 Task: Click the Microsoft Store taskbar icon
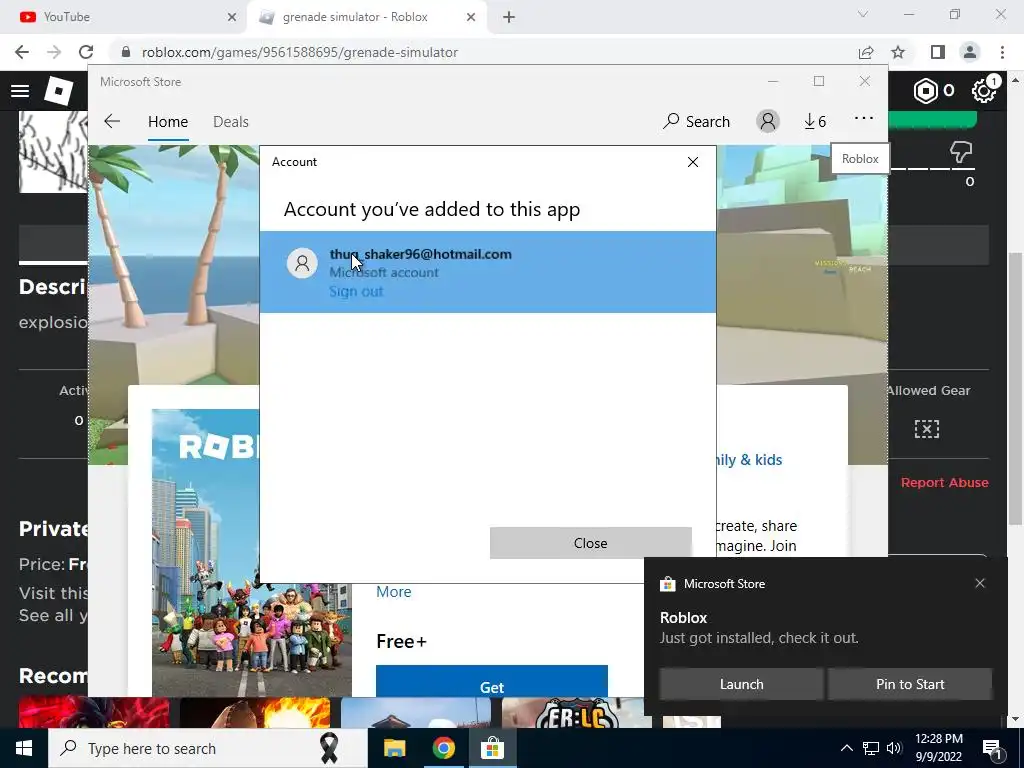[492, 748]
